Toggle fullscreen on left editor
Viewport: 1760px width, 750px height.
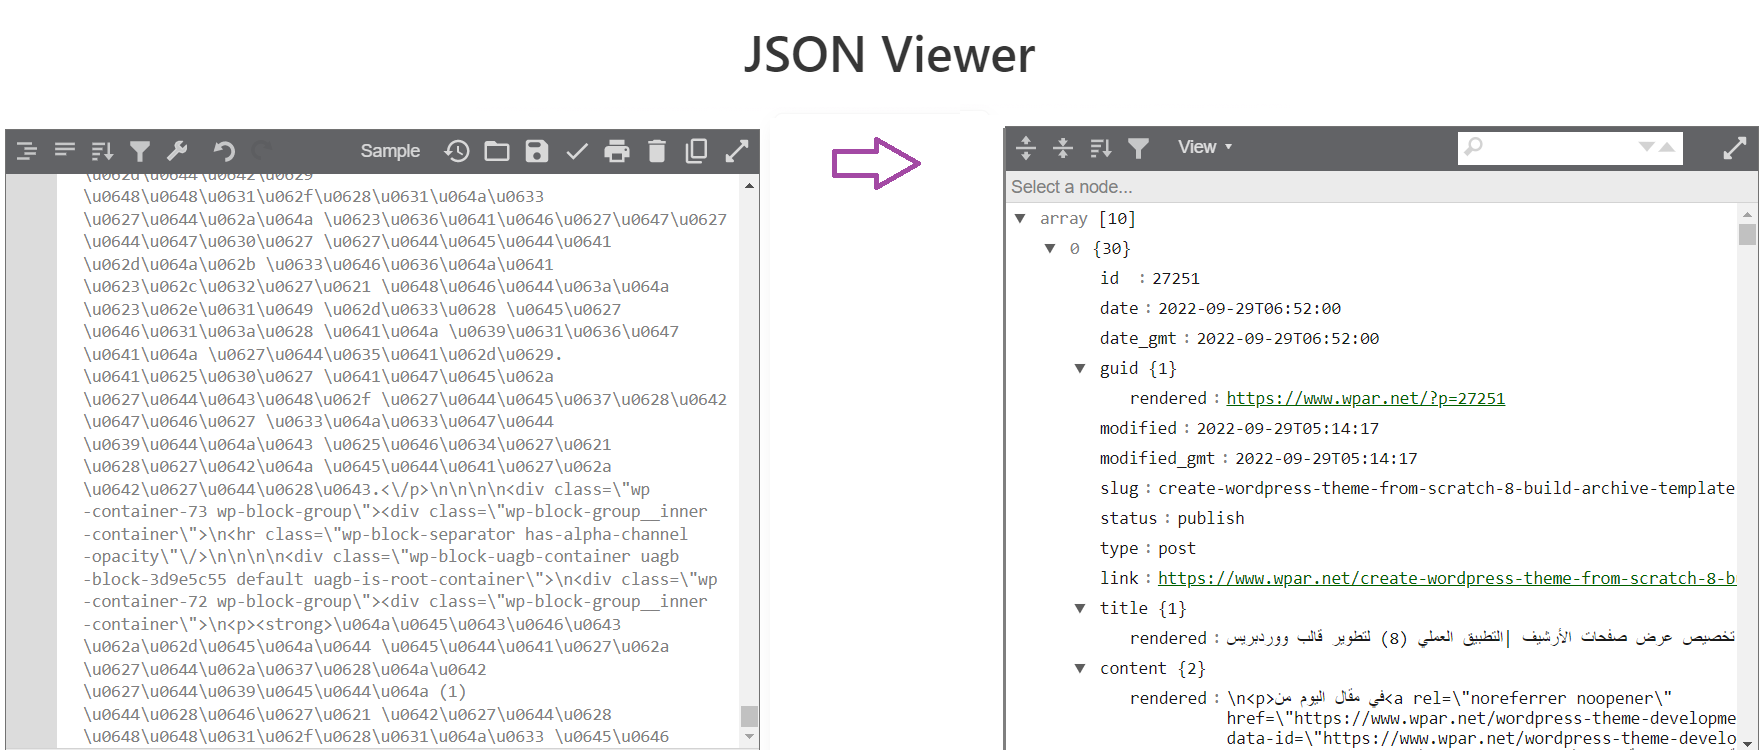(x=737, y=151)
